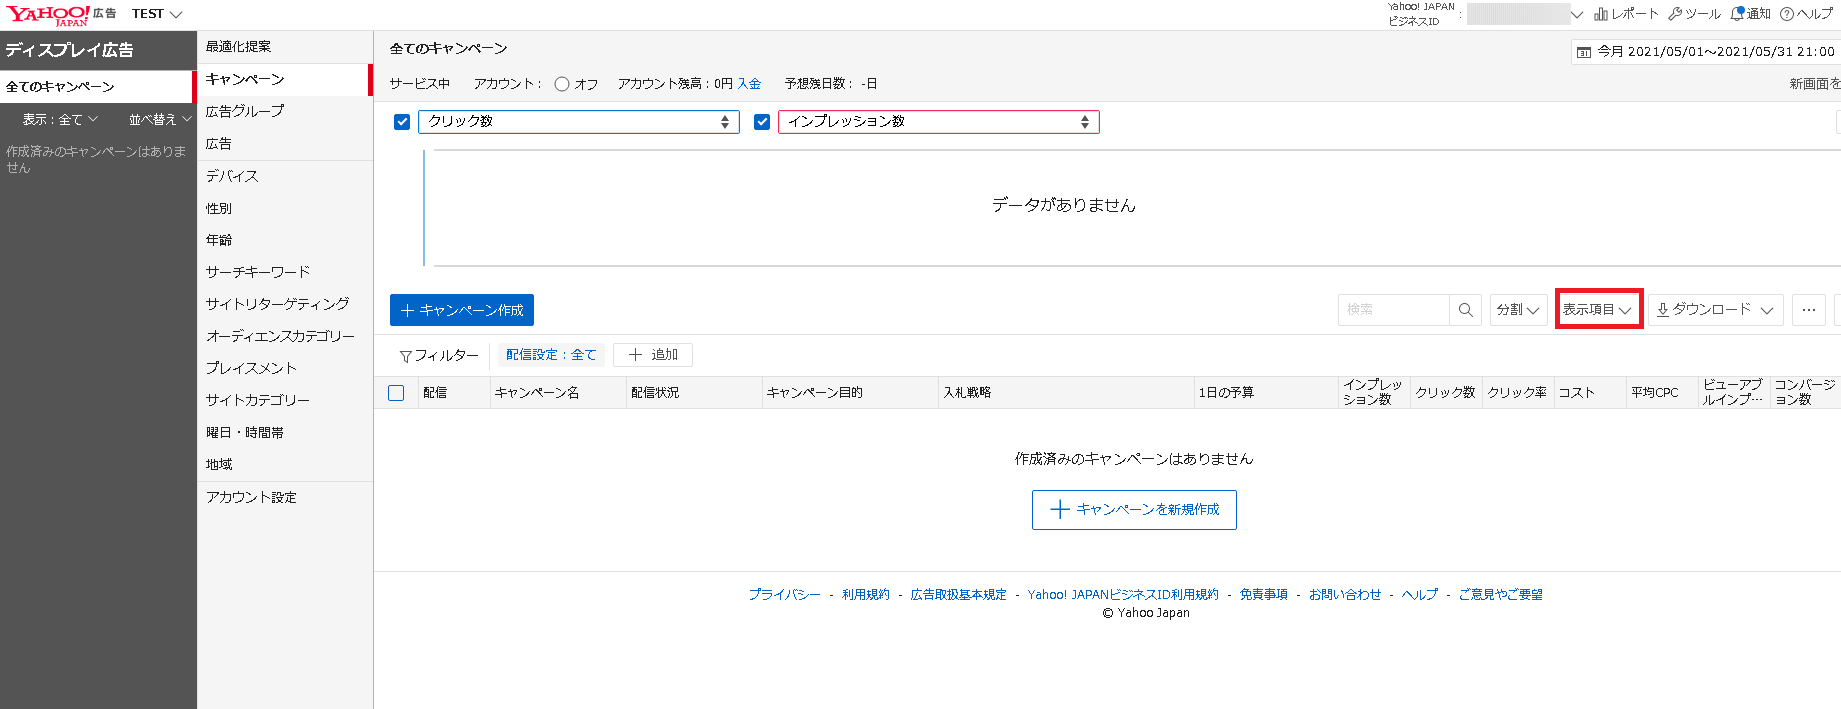Viewport: 1841px width, 709px height.
Task: Open the ダウンロード download dropdown
Action: [x=1716, y=310]
